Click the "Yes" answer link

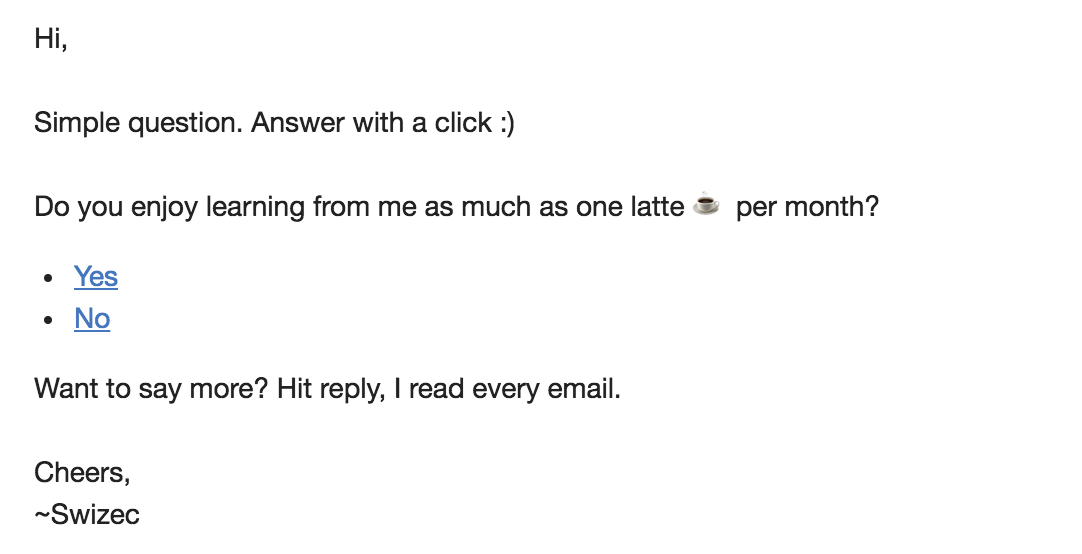[96, 277]
